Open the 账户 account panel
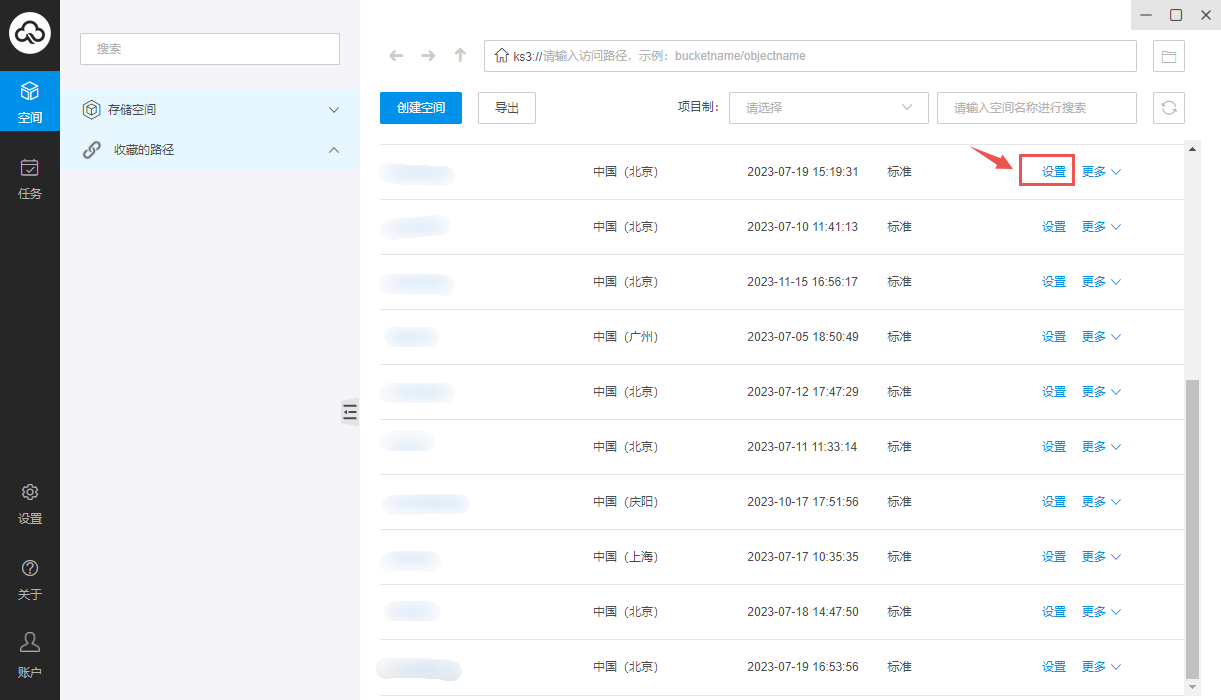This screenshot has height=700, width=1221. click(30, 655)
